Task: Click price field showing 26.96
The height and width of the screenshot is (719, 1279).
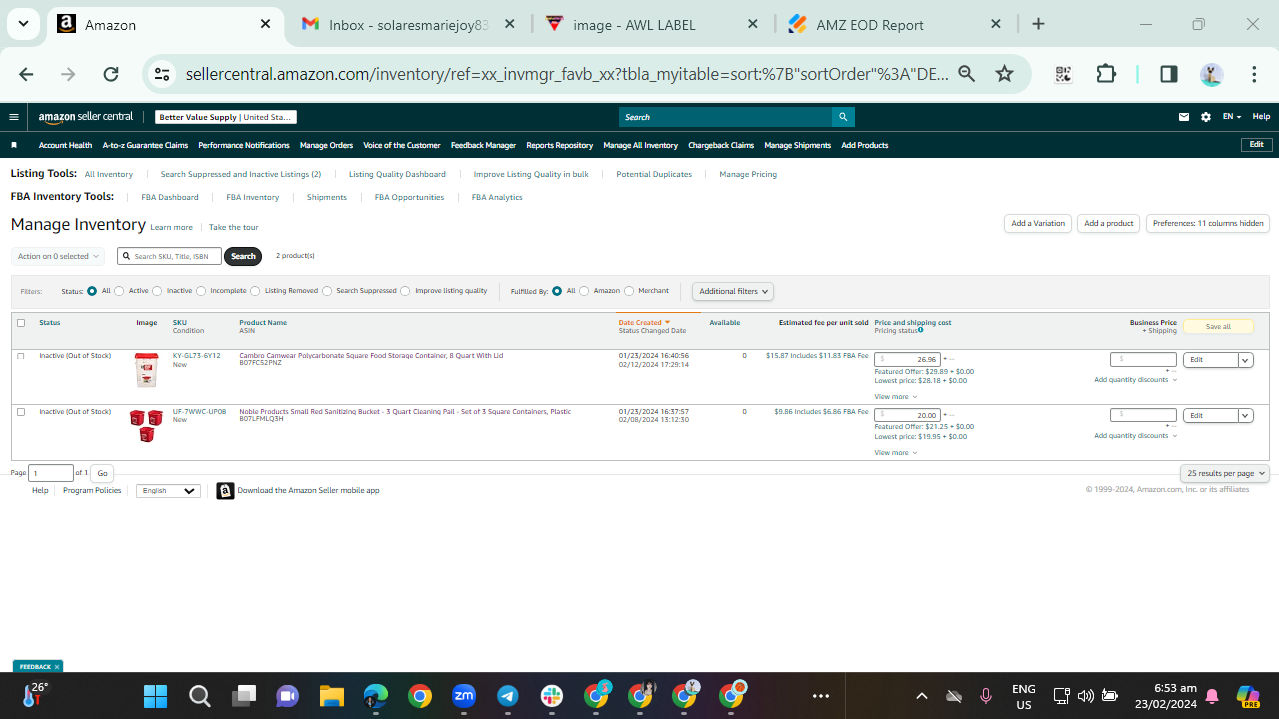Action: [x=907, y=359]
